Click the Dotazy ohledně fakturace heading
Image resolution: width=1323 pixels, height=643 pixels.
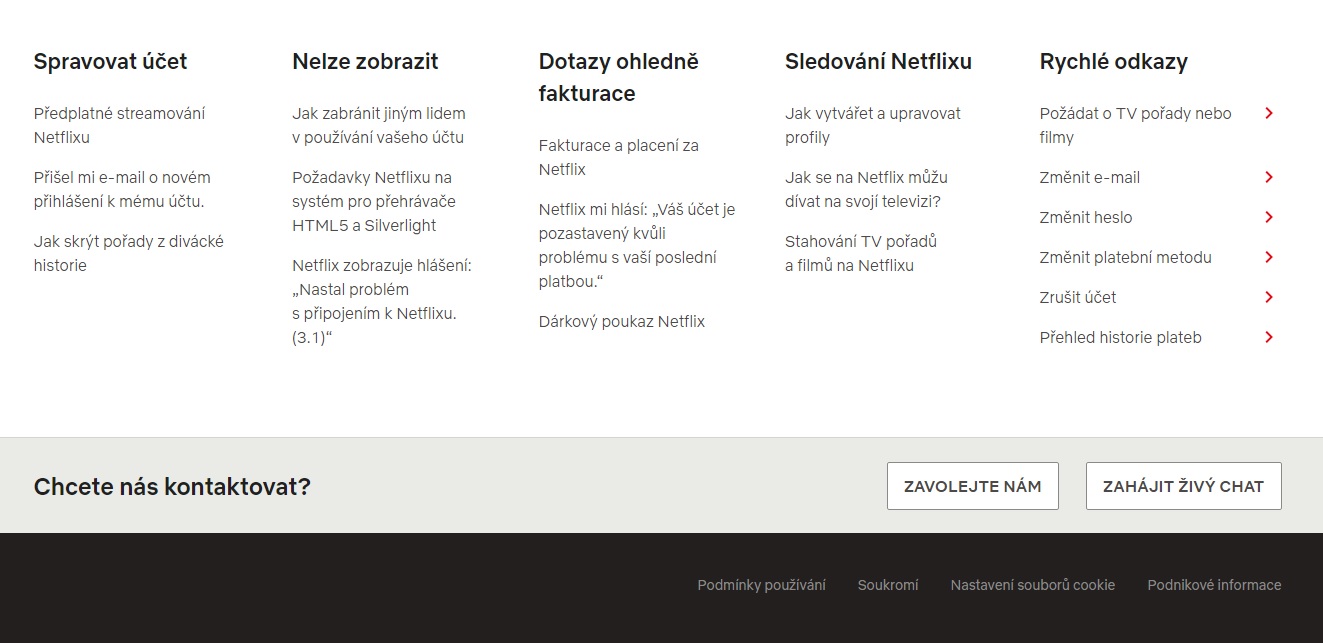619,77
